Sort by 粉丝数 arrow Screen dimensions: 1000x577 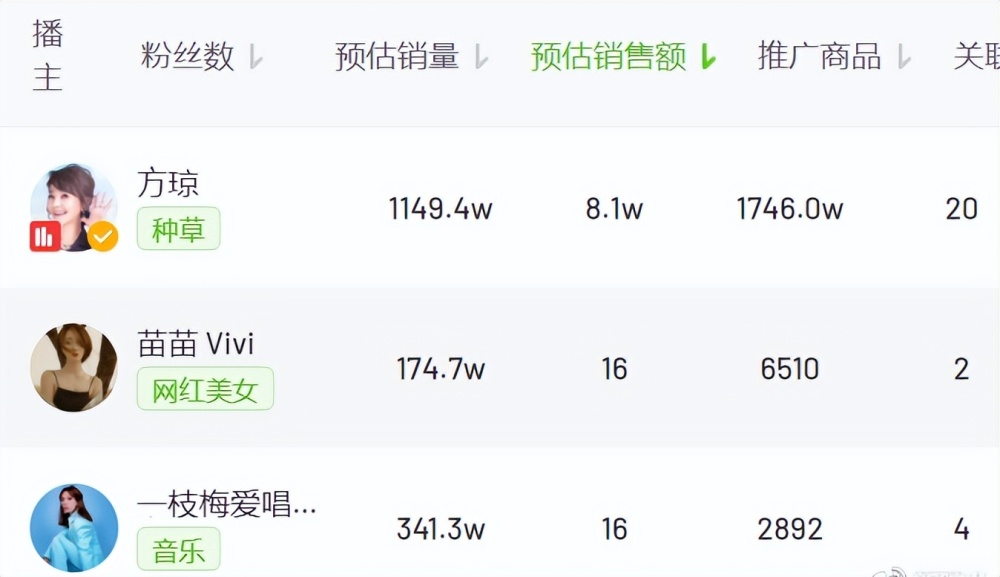[x=256, y=57]
